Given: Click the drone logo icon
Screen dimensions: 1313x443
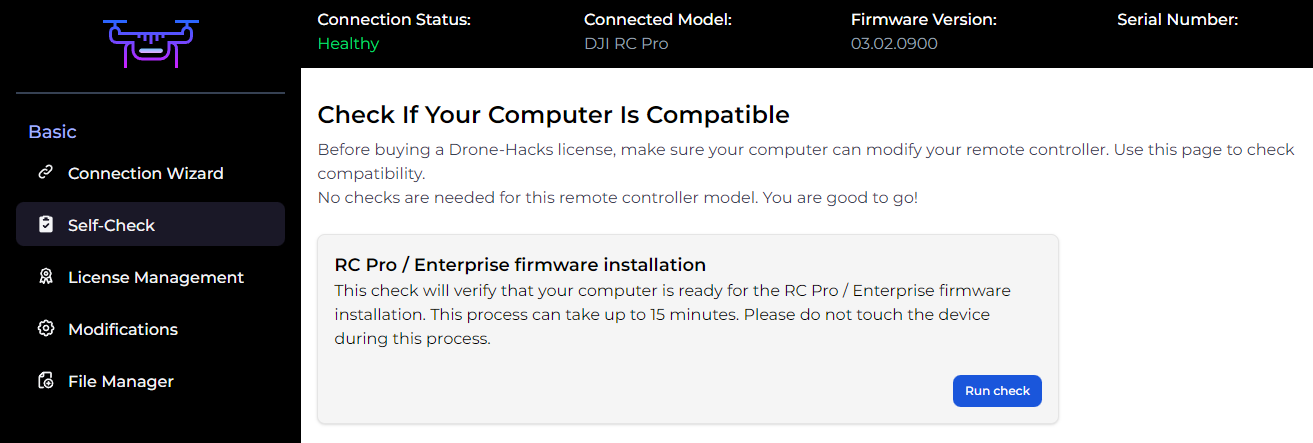Looking at the screenshot, I should click(151, 43).
